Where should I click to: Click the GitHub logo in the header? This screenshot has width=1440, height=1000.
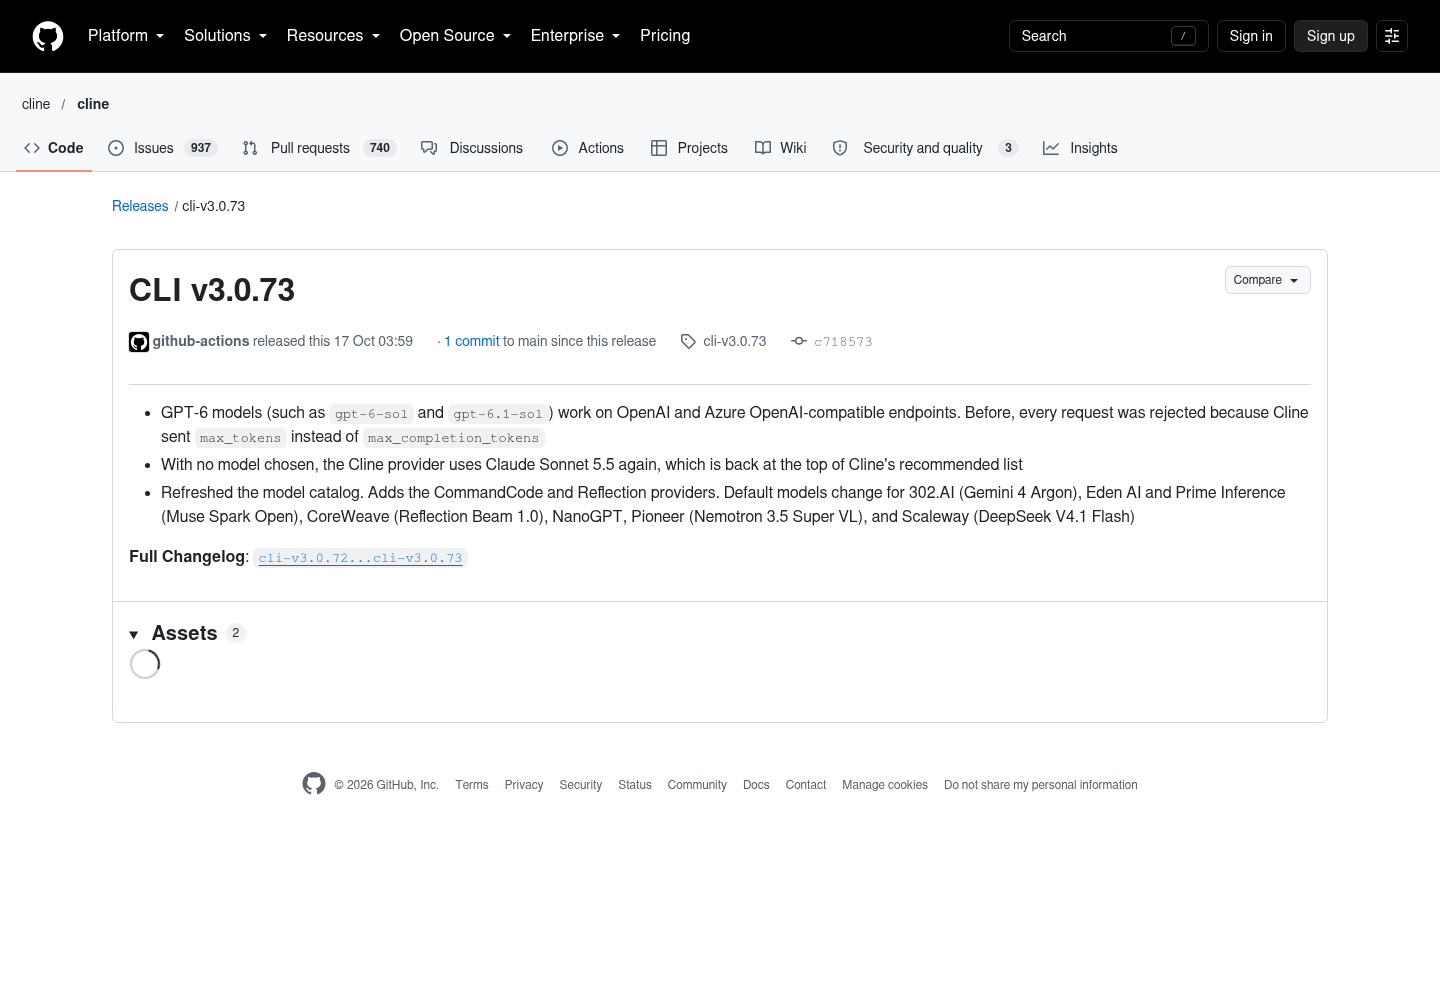(48, 36)
